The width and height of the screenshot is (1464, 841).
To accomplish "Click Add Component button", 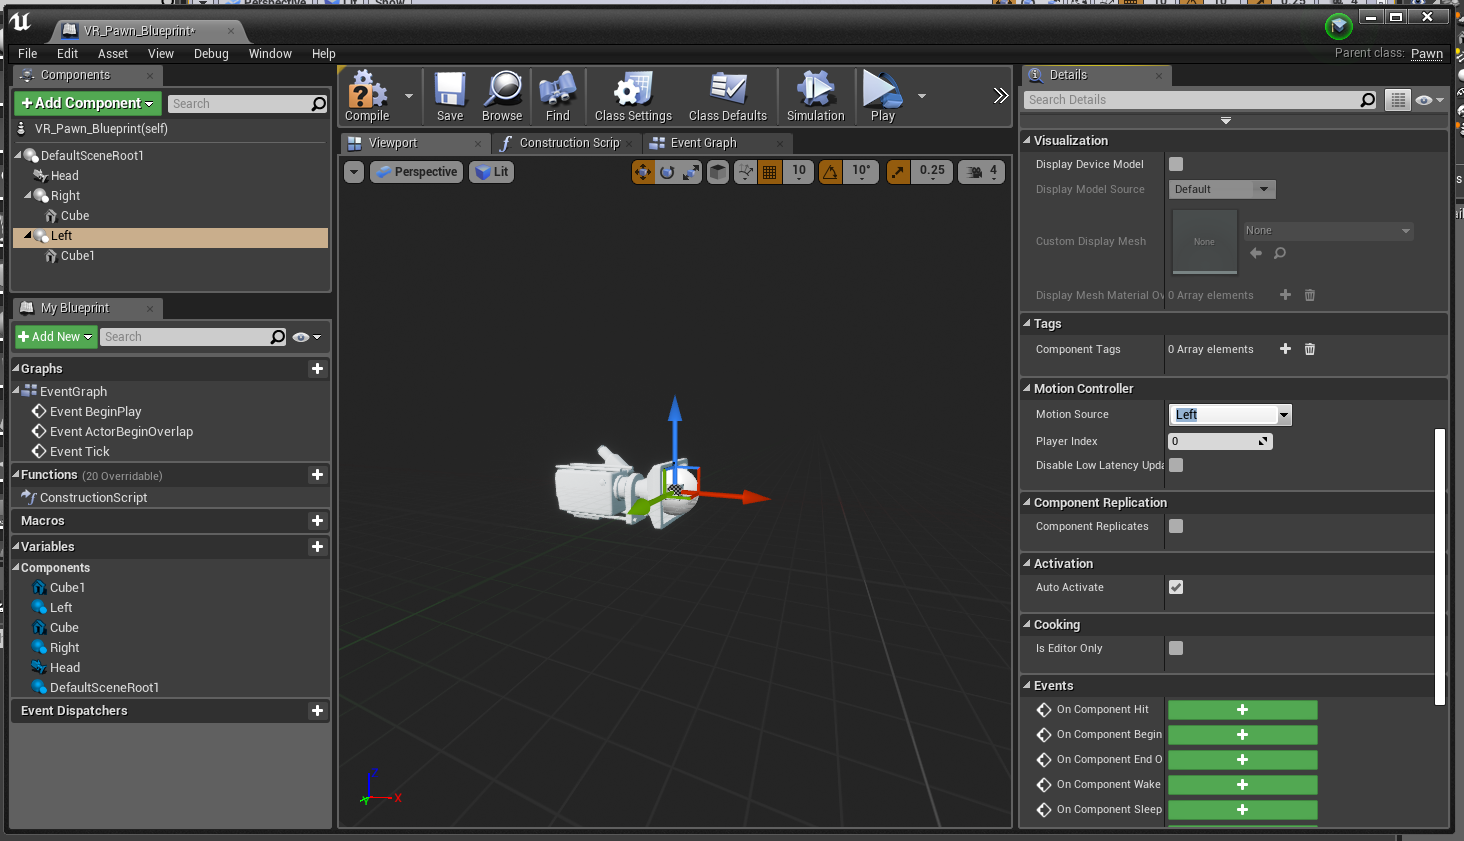I will (x=87, y=103).
